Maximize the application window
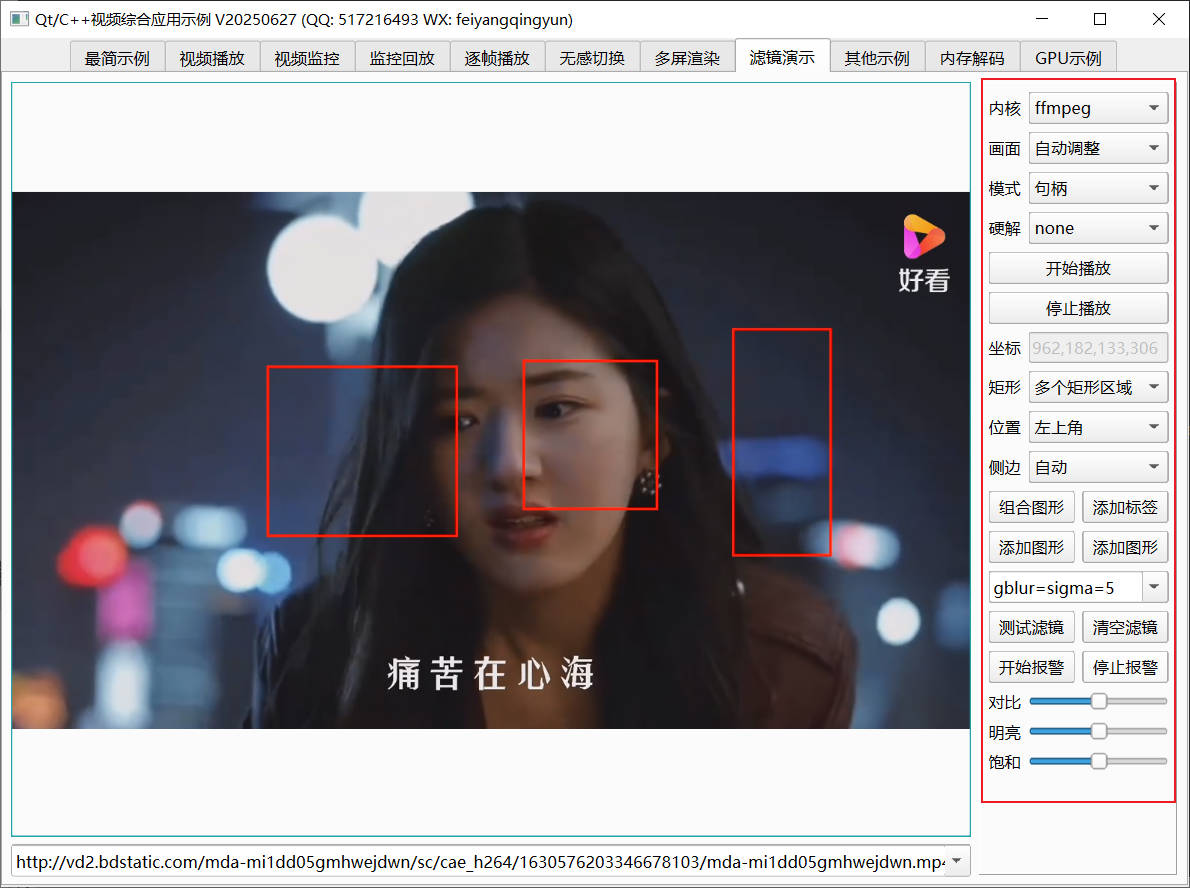The height and width of the screenshot is (888, 1190). point(1100,19)
